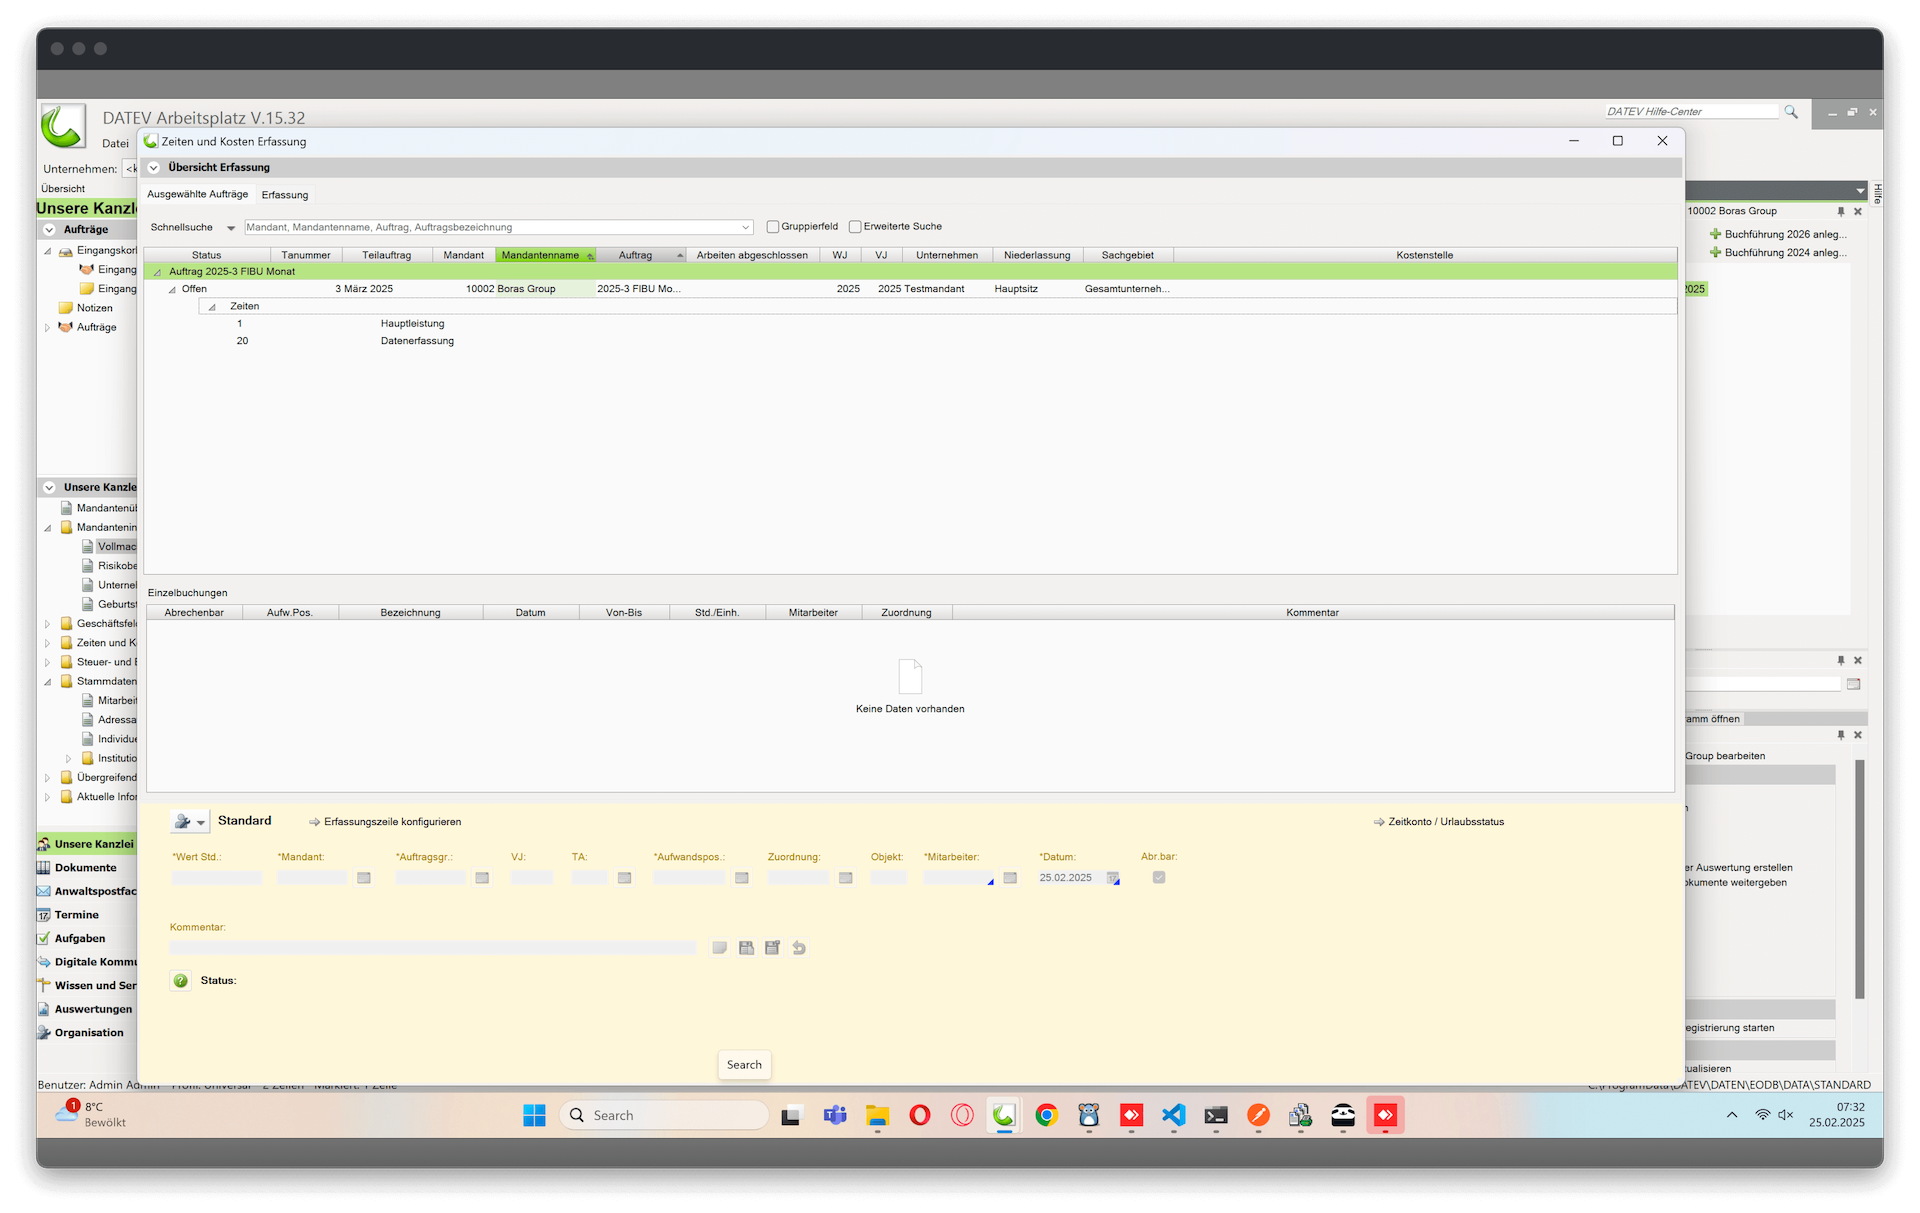Click the save icon beside the Kommentar field
This screenshot has width=1920, height=1213.
(746, 948)
